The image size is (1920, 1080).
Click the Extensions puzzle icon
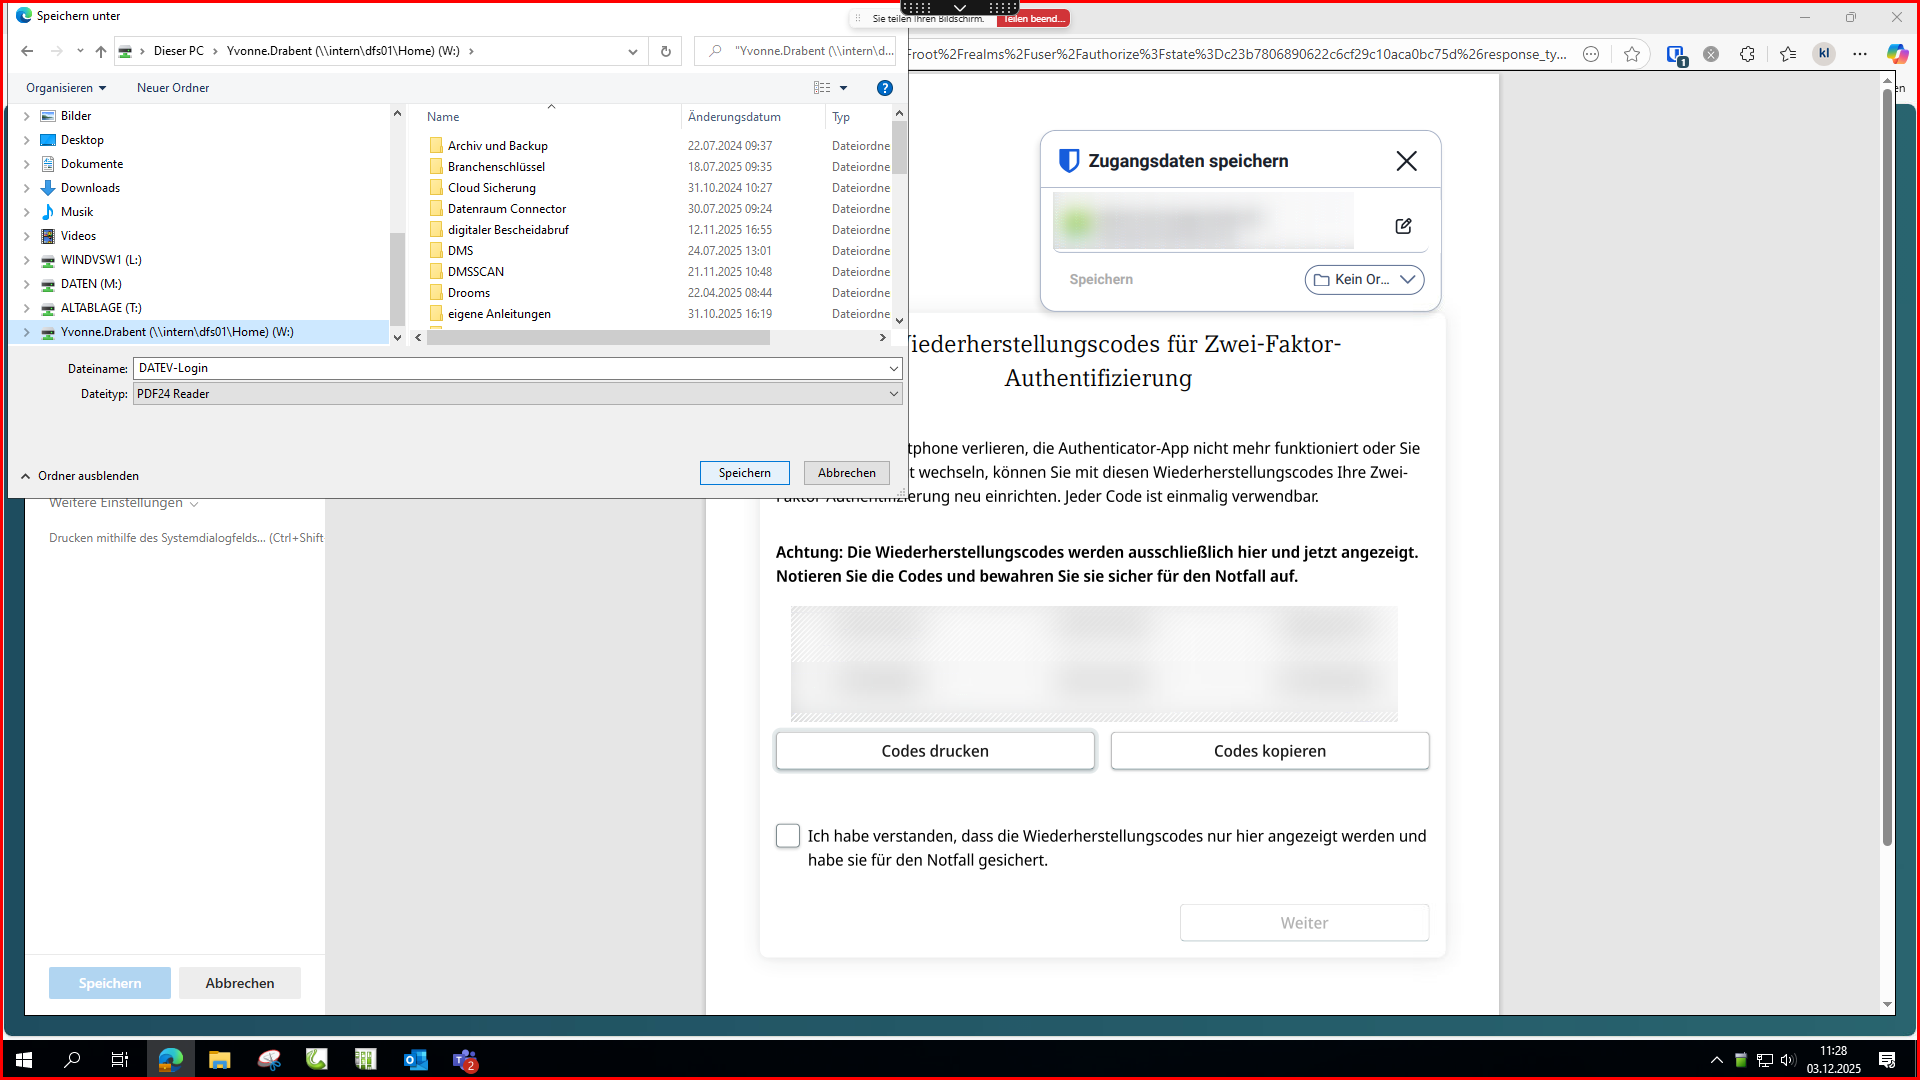point(1747,54)
